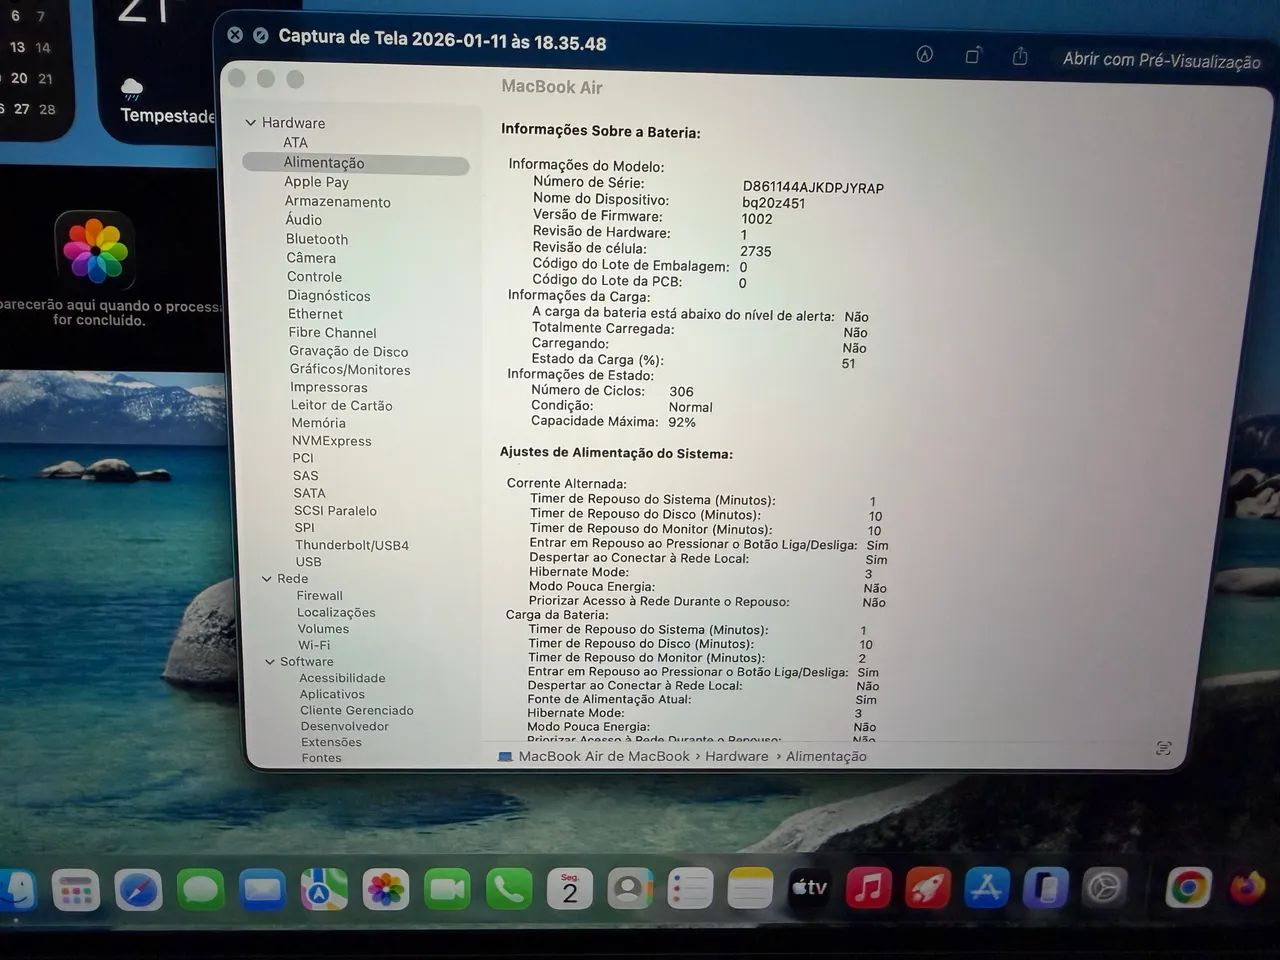
Task: Collapse the Software section in the sidebar
Action: click(x=269, y=661)
